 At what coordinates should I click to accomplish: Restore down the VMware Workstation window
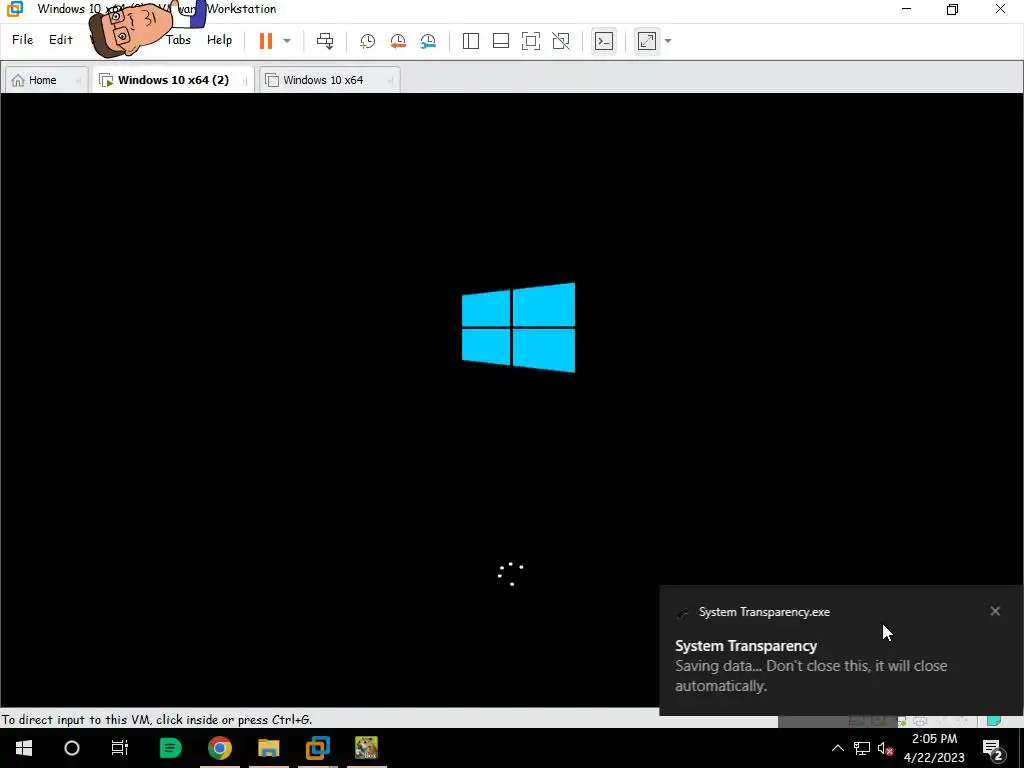(952, 9)
